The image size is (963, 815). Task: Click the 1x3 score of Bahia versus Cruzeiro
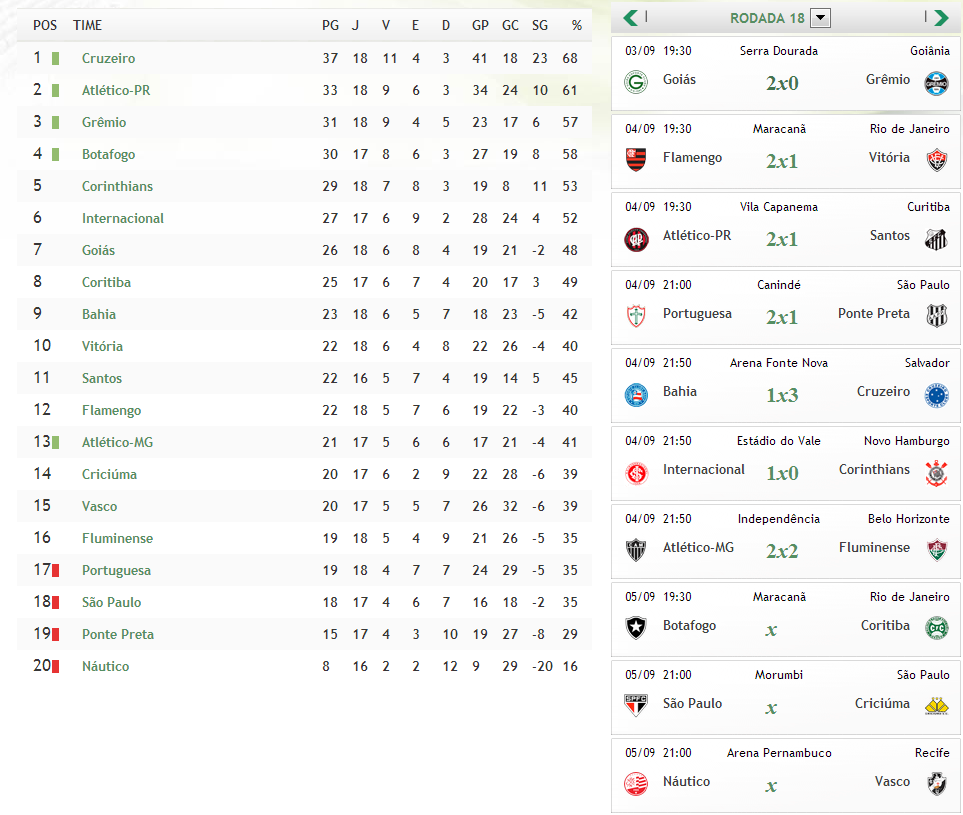(782, 395)
